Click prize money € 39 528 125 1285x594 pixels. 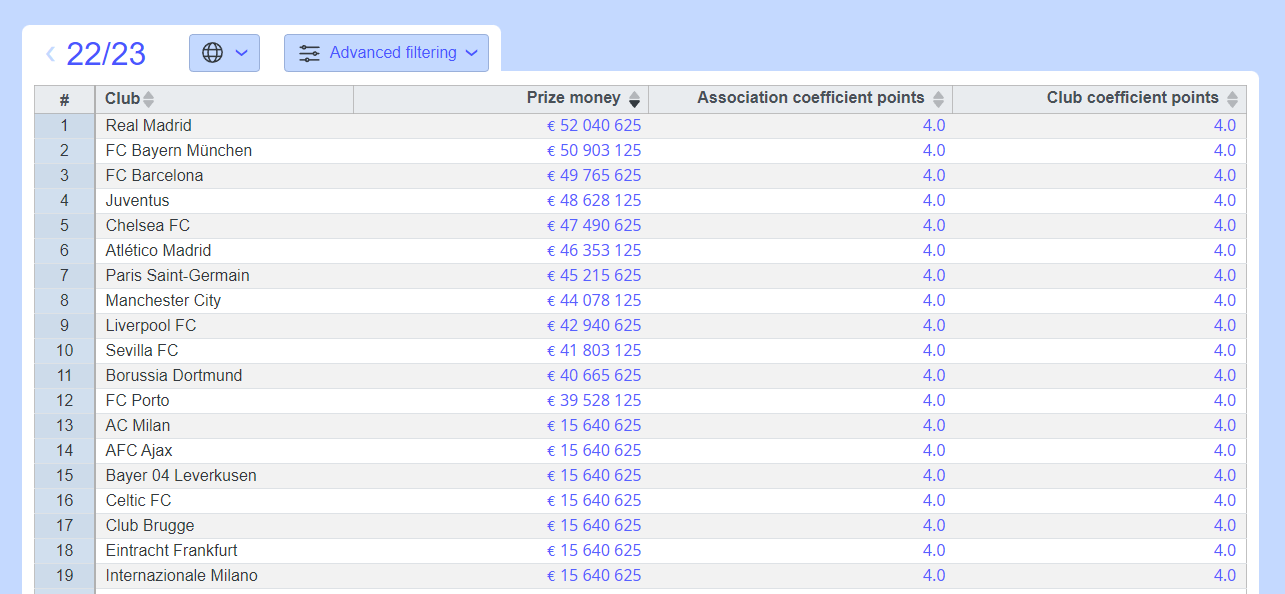pos(594,401)
